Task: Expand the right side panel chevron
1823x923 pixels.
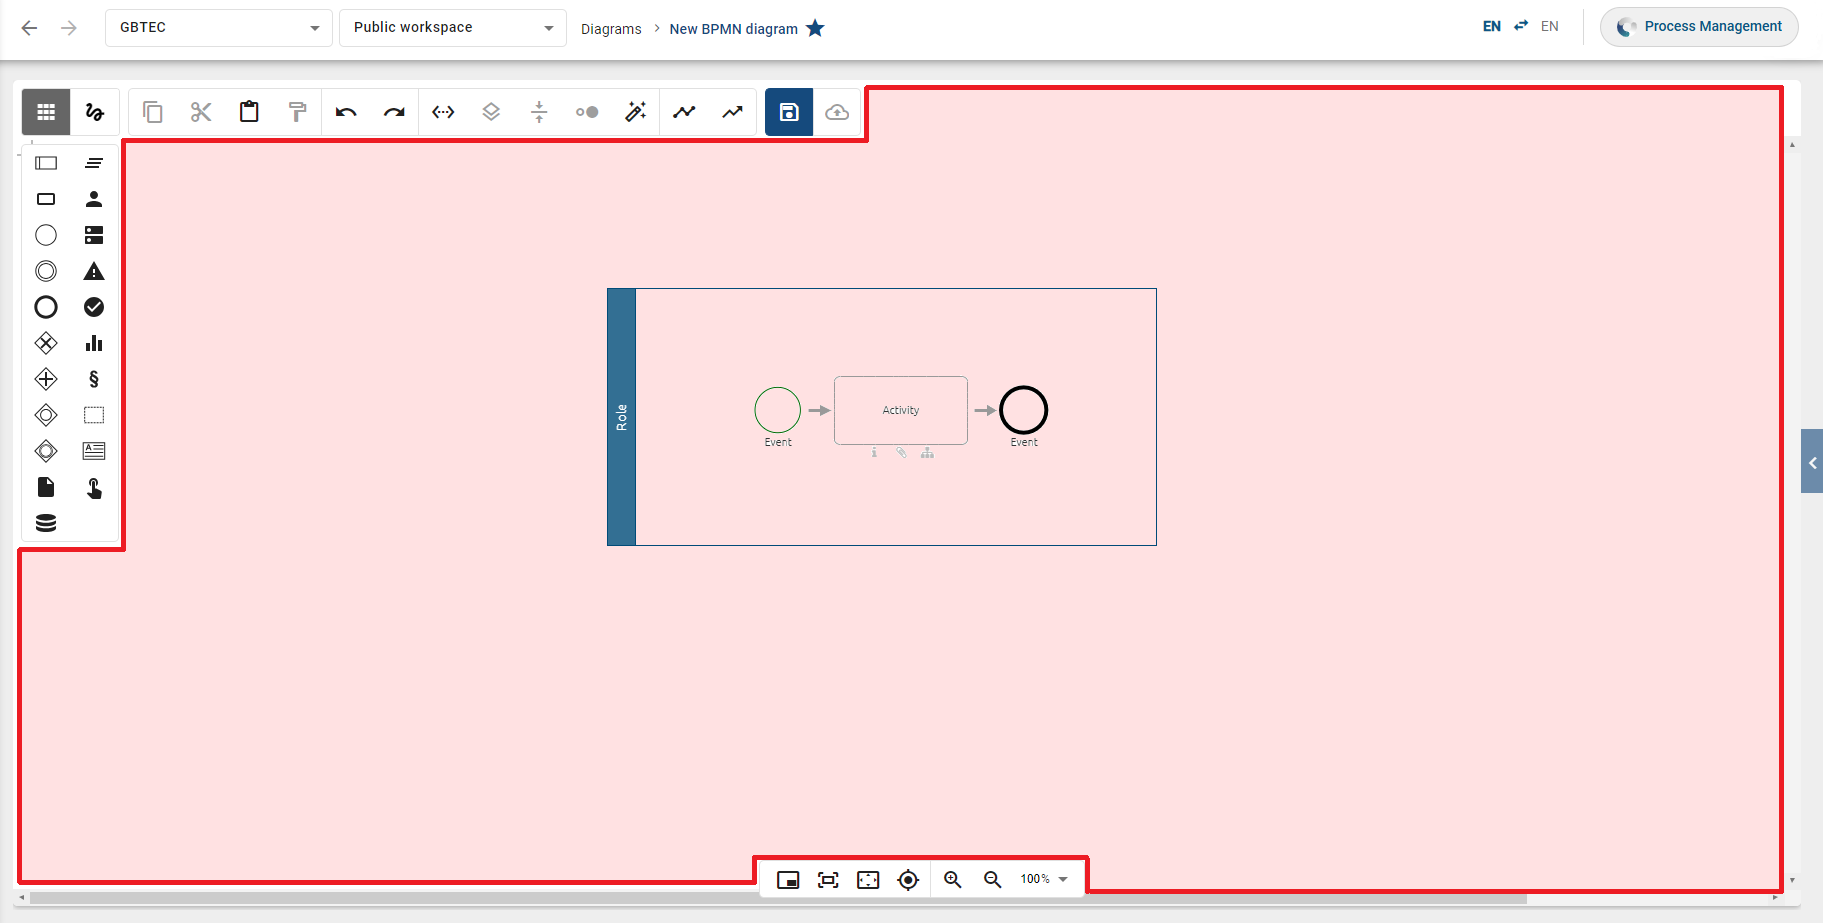Action: (1812, 462)
